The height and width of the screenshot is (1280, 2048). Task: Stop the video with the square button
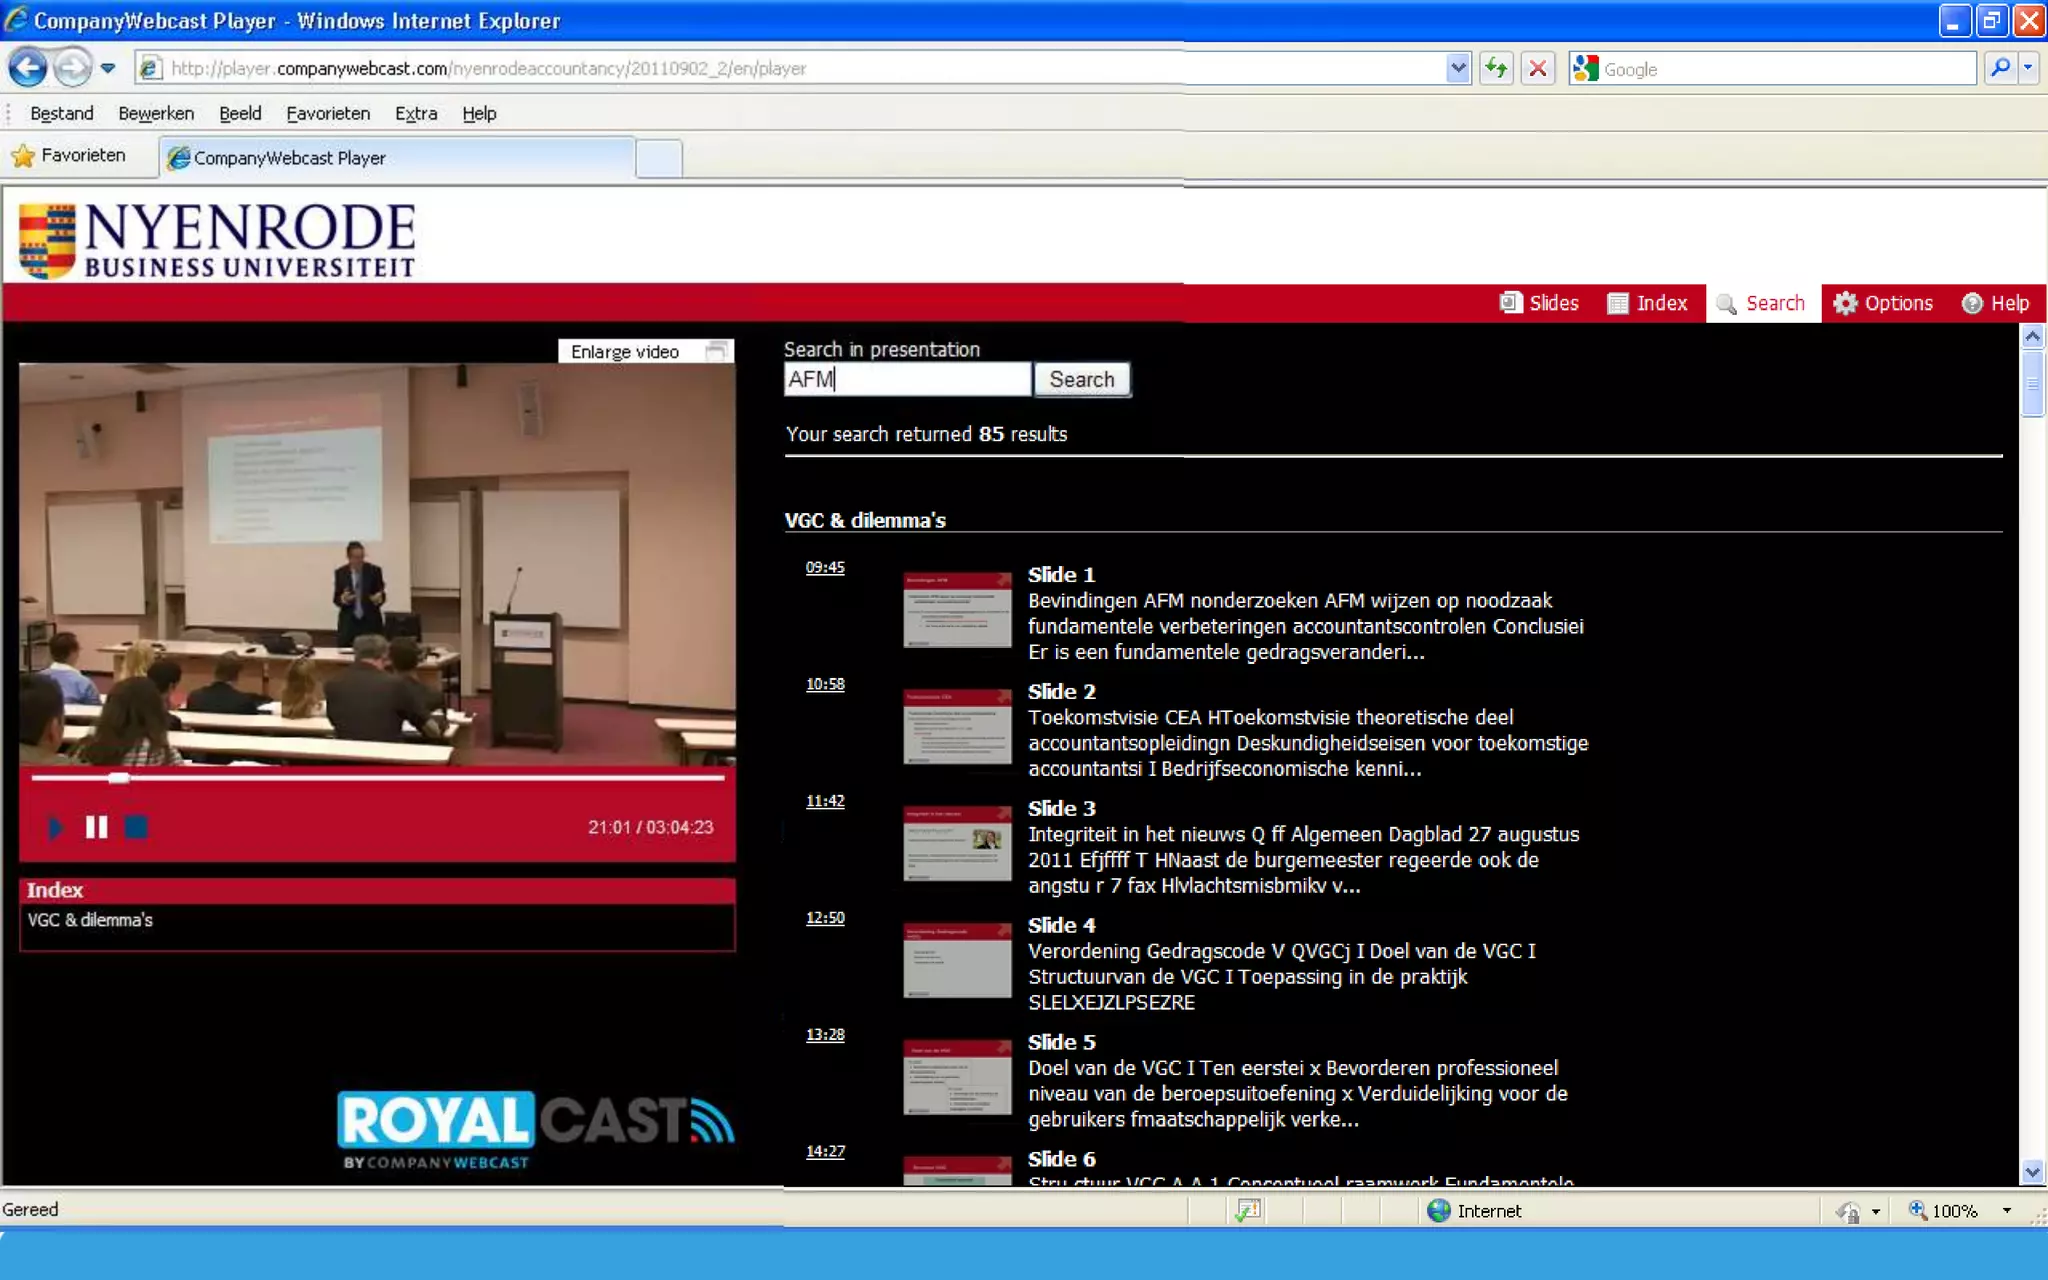tap(136, 827)
